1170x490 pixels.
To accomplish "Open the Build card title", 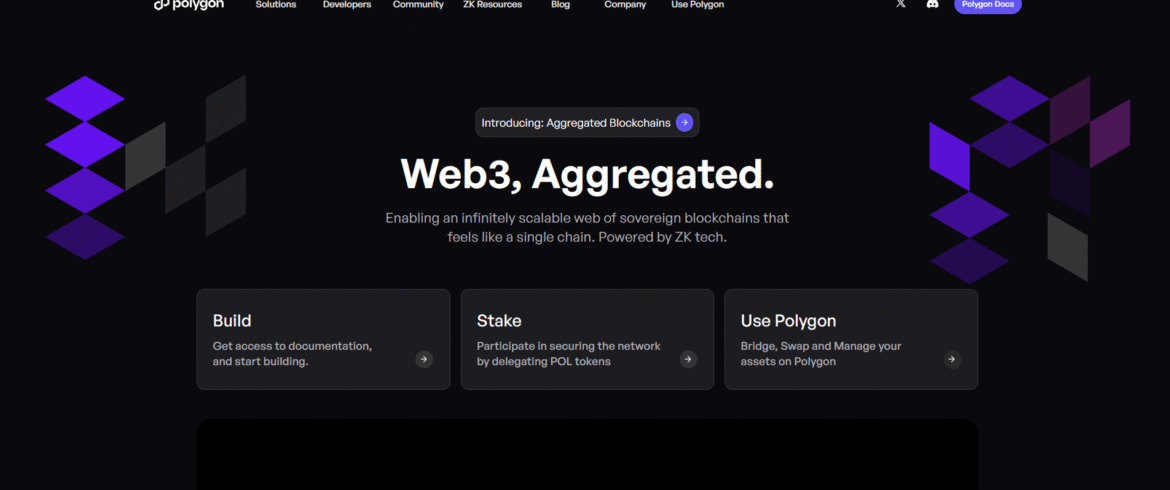I will (x=232, y=321).
